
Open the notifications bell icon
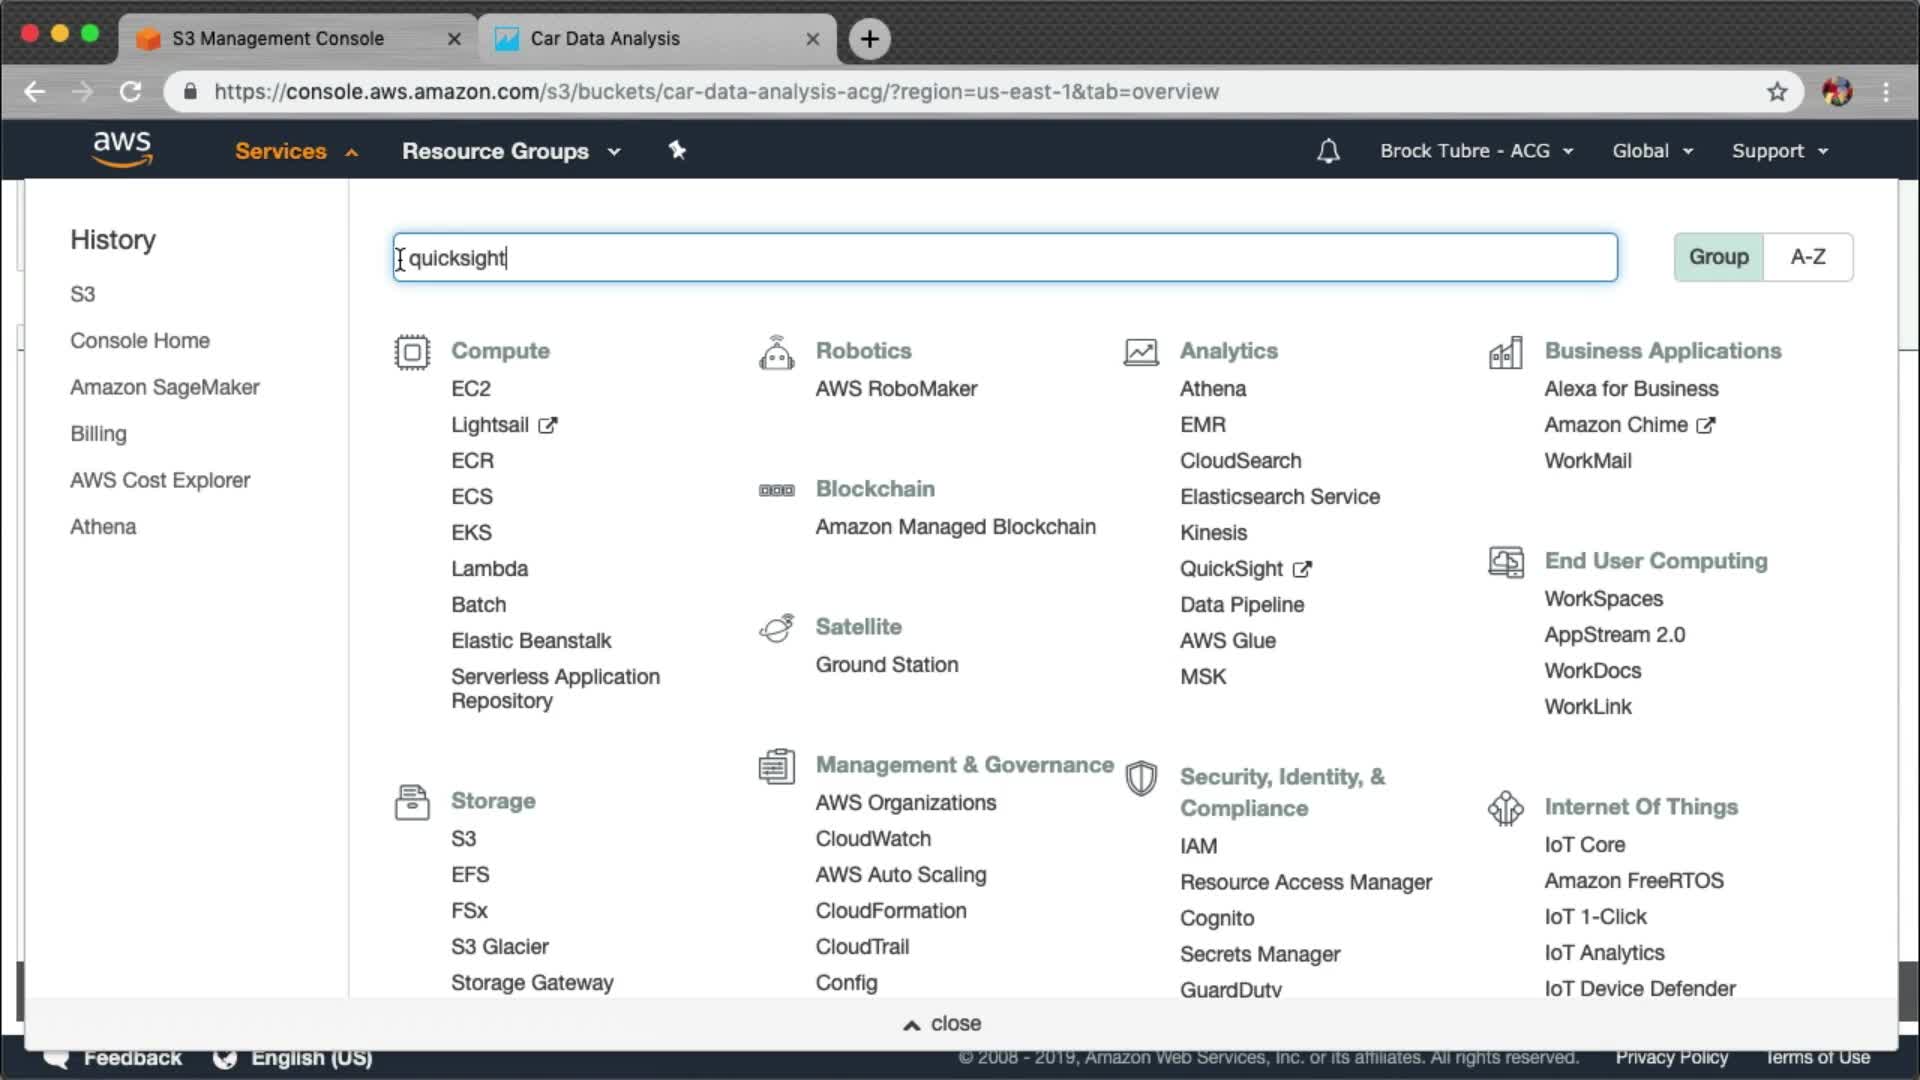coord(1328,151)
